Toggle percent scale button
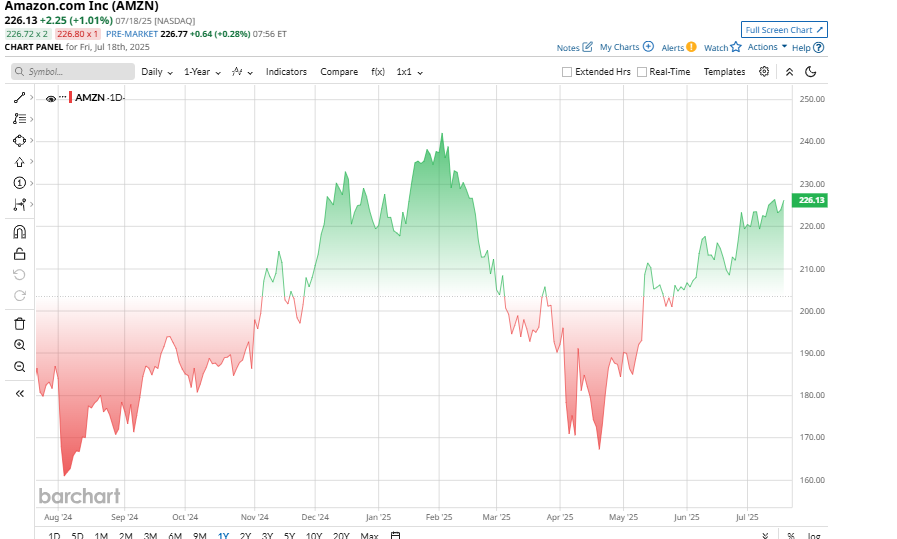 pos(791,536)
